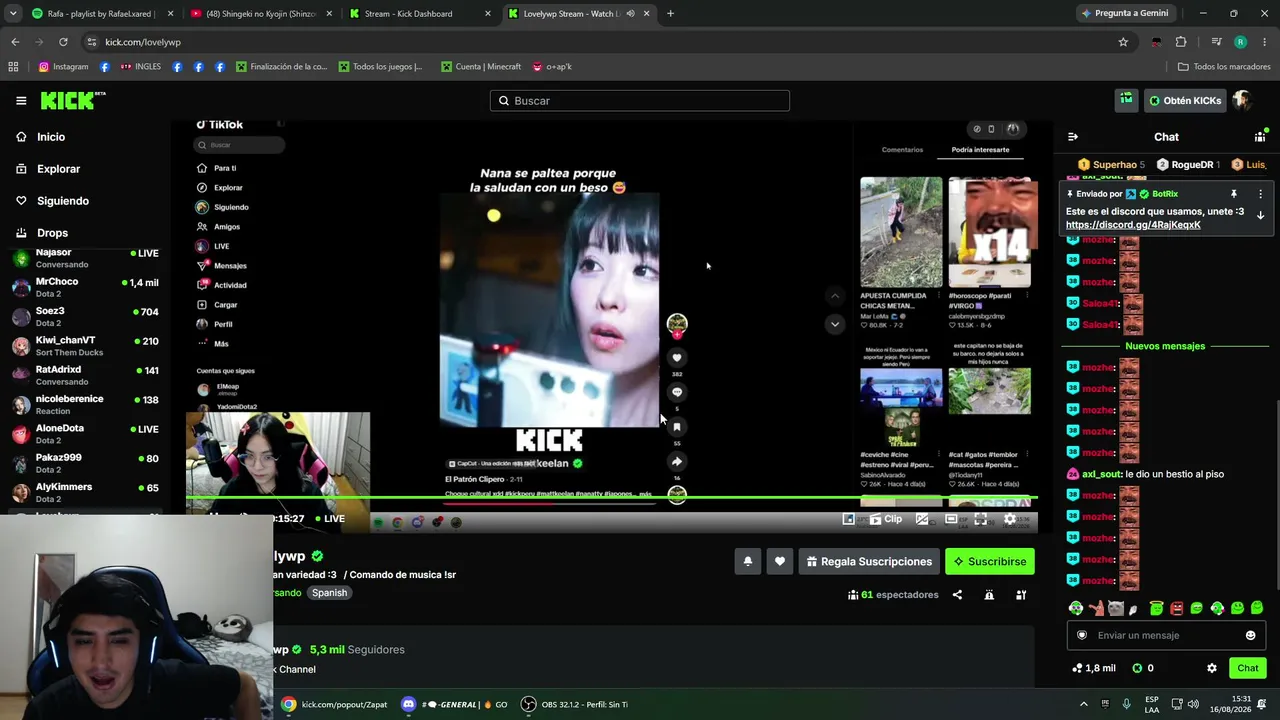Open the Cuenta | Minecraft bookmark
Viewport: 1280px width, 720px height.
coord(481,67)
